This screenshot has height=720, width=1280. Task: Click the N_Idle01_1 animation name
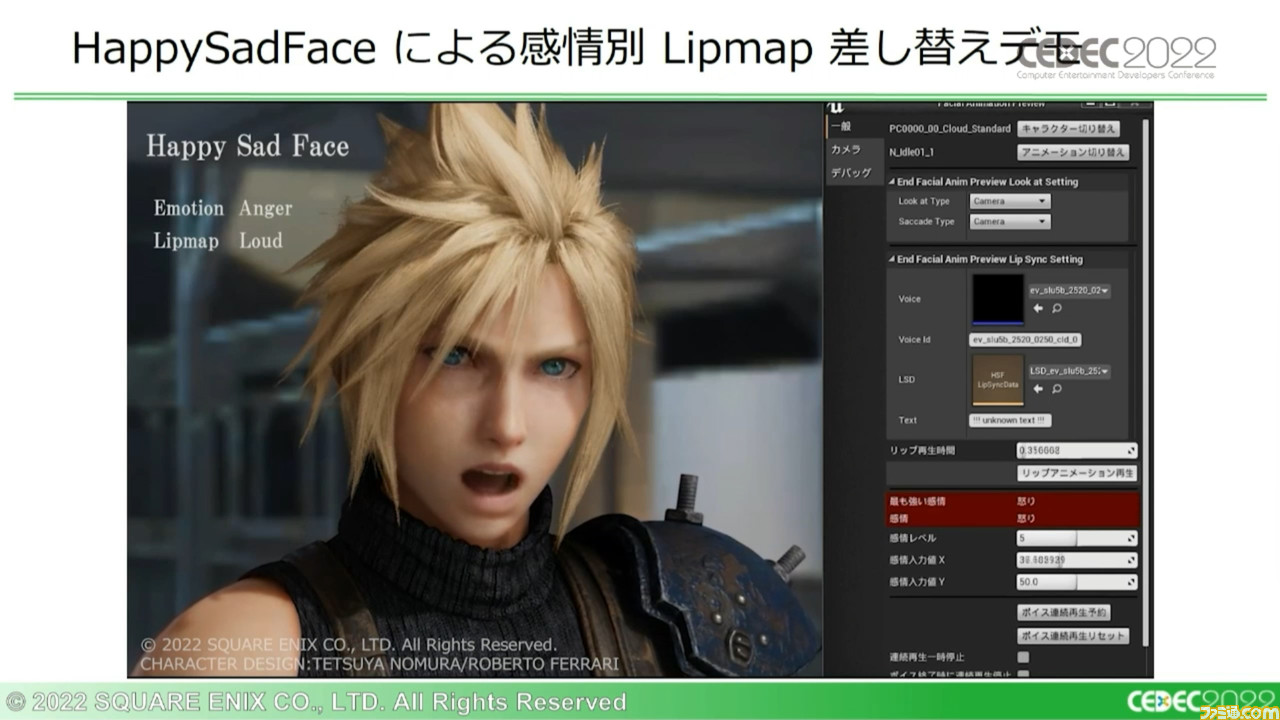tap(911, 152)
